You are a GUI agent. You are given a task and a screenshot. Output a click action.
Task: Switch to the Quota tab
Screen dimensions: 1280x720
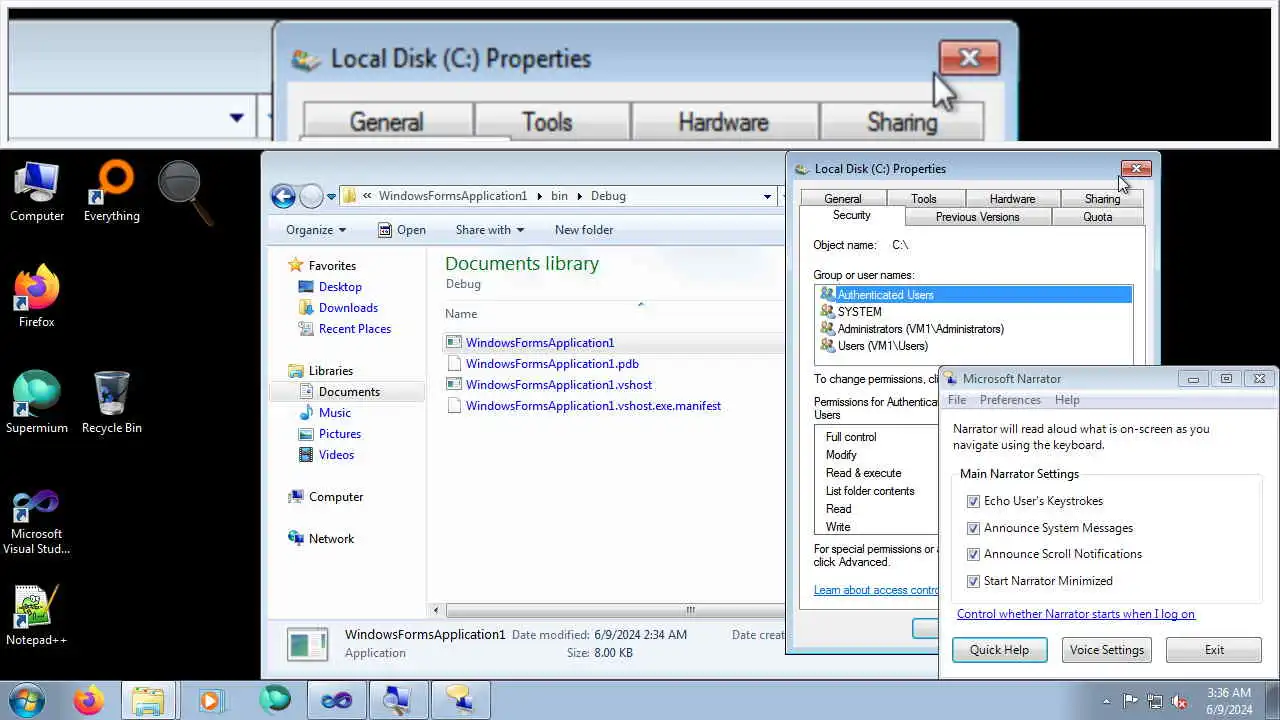1097,217
